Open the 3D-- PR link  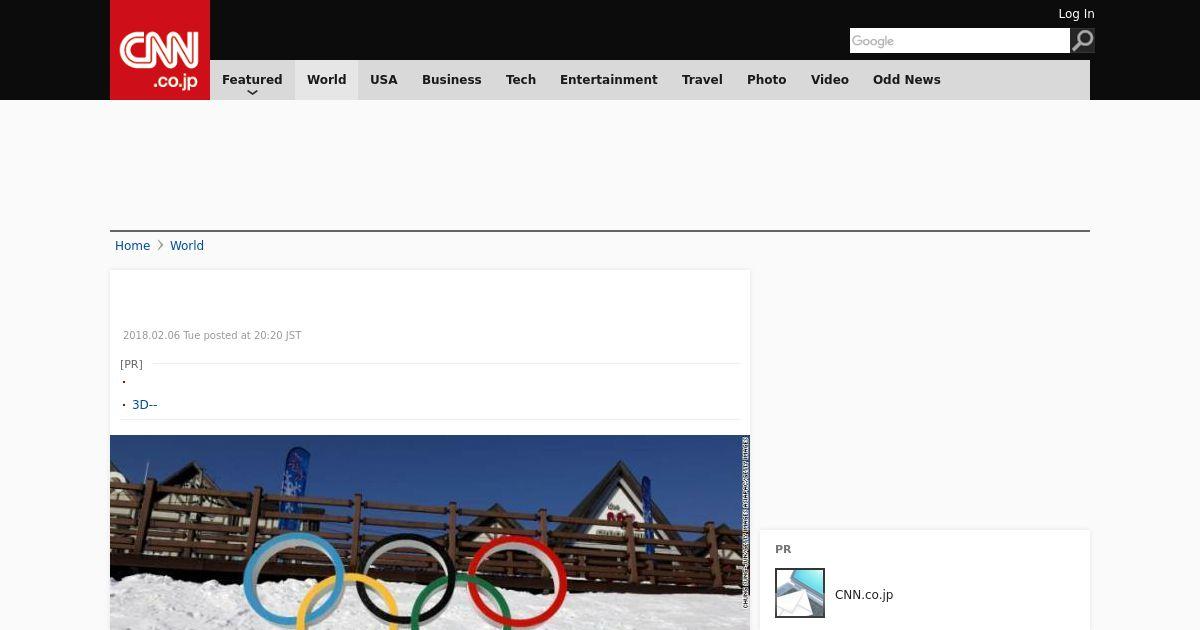click(x=145, y=405)
